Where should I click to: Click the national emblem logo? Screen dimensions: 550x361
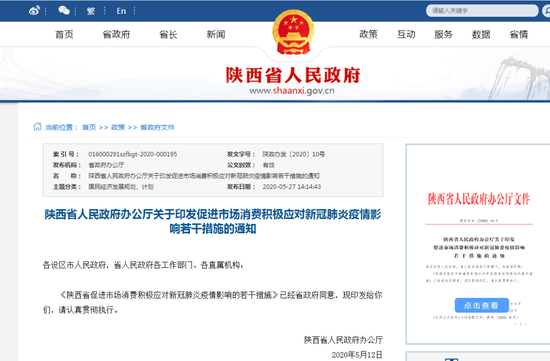click(x=293, y=32)
